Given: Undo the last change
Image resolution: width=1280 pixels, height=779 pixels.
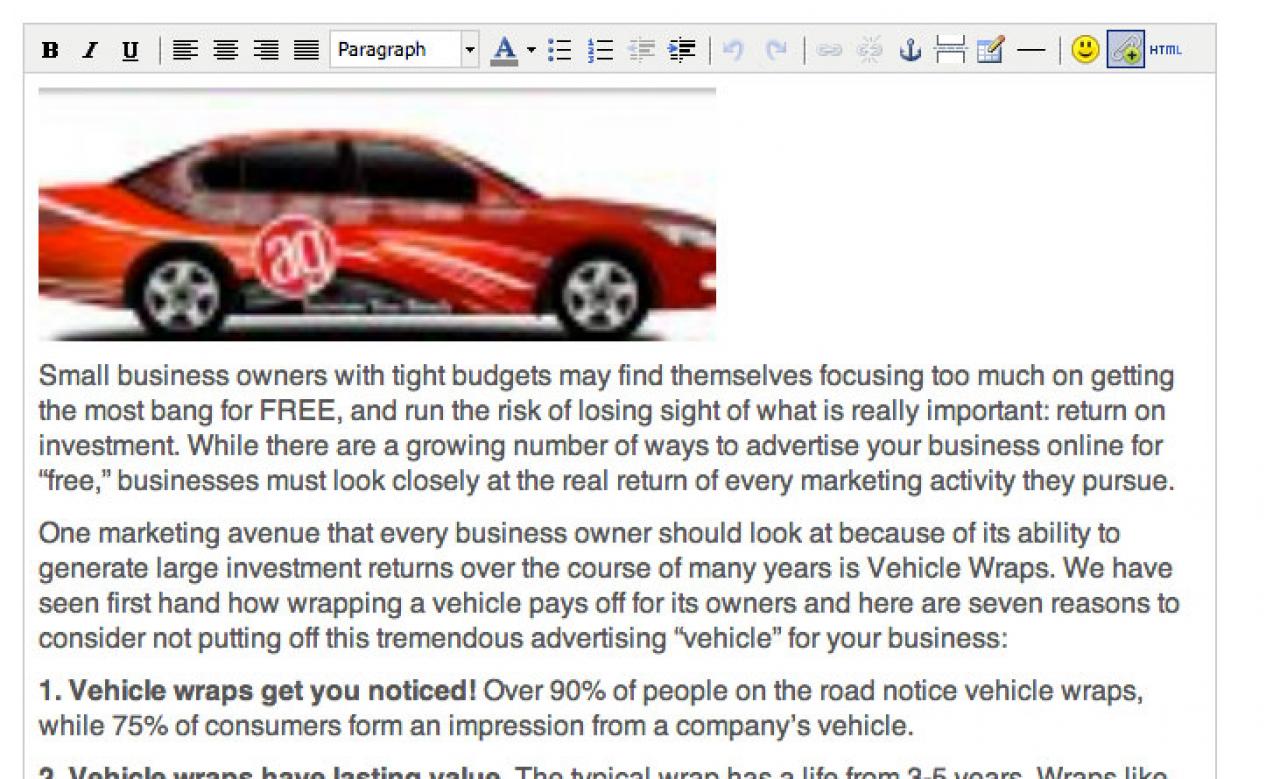Looking at the screenshot, I should 733,49.
